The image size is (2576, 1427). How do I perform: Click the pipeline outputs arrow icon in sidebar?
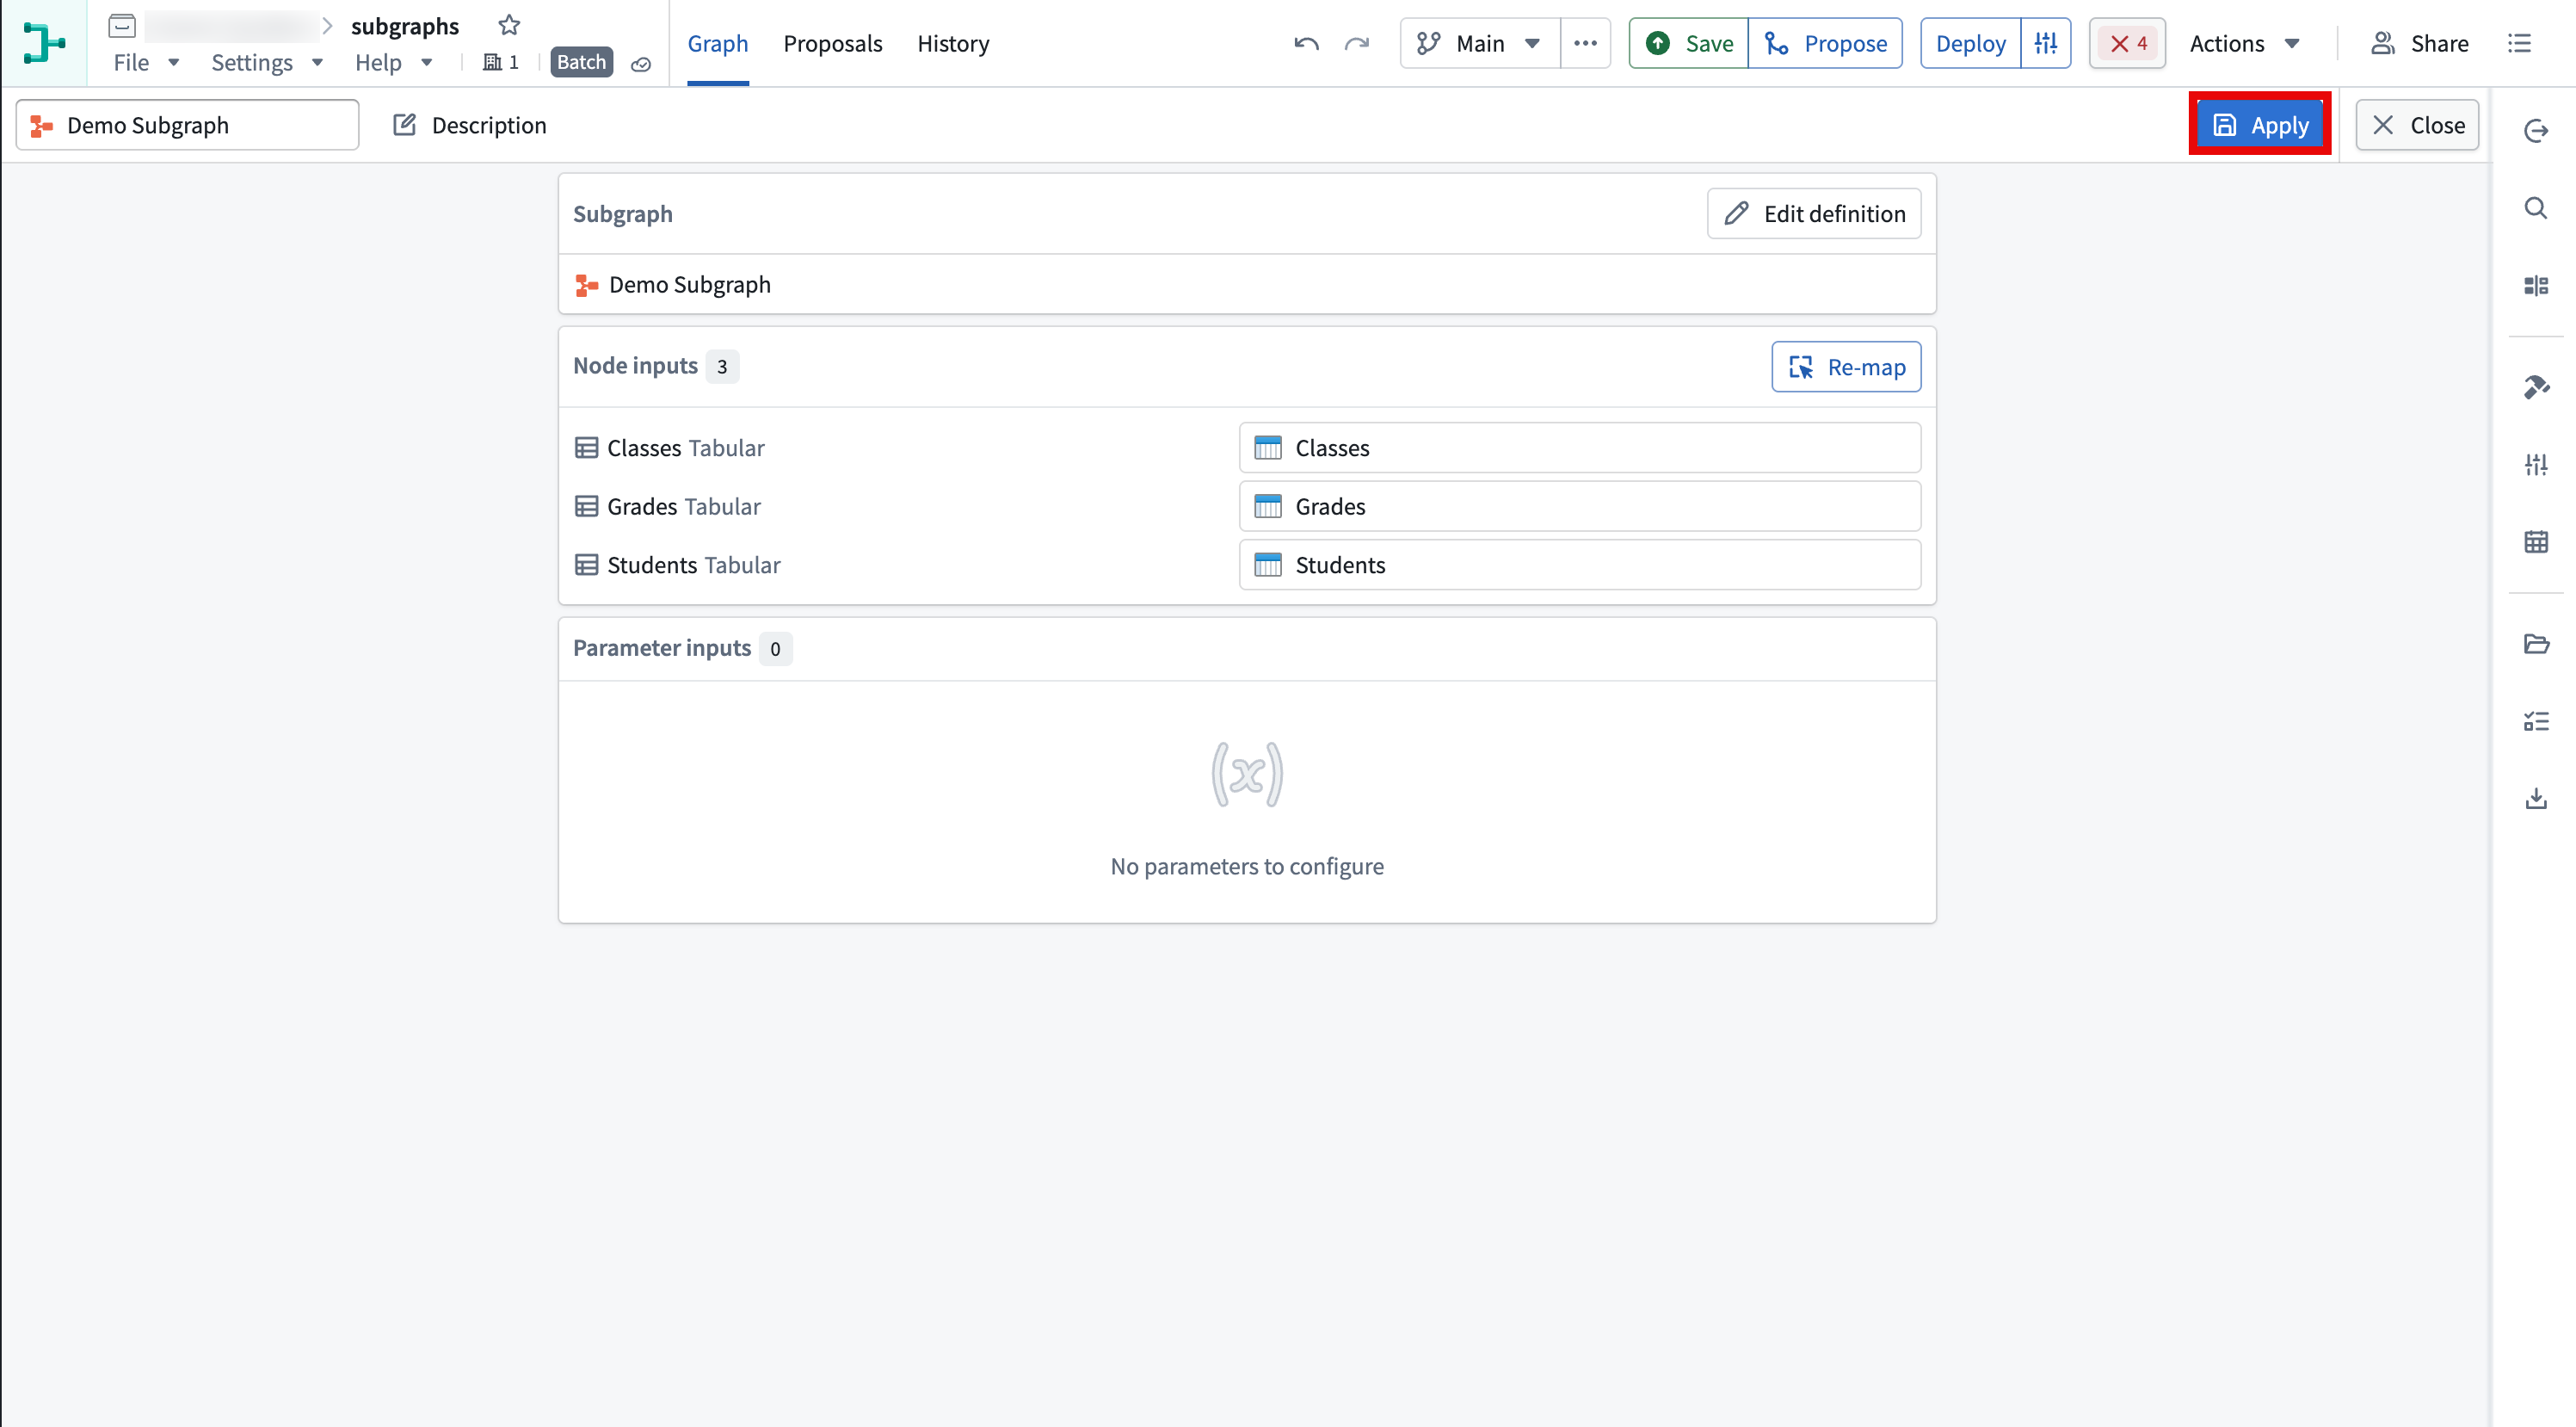(x=2536, y=131)
